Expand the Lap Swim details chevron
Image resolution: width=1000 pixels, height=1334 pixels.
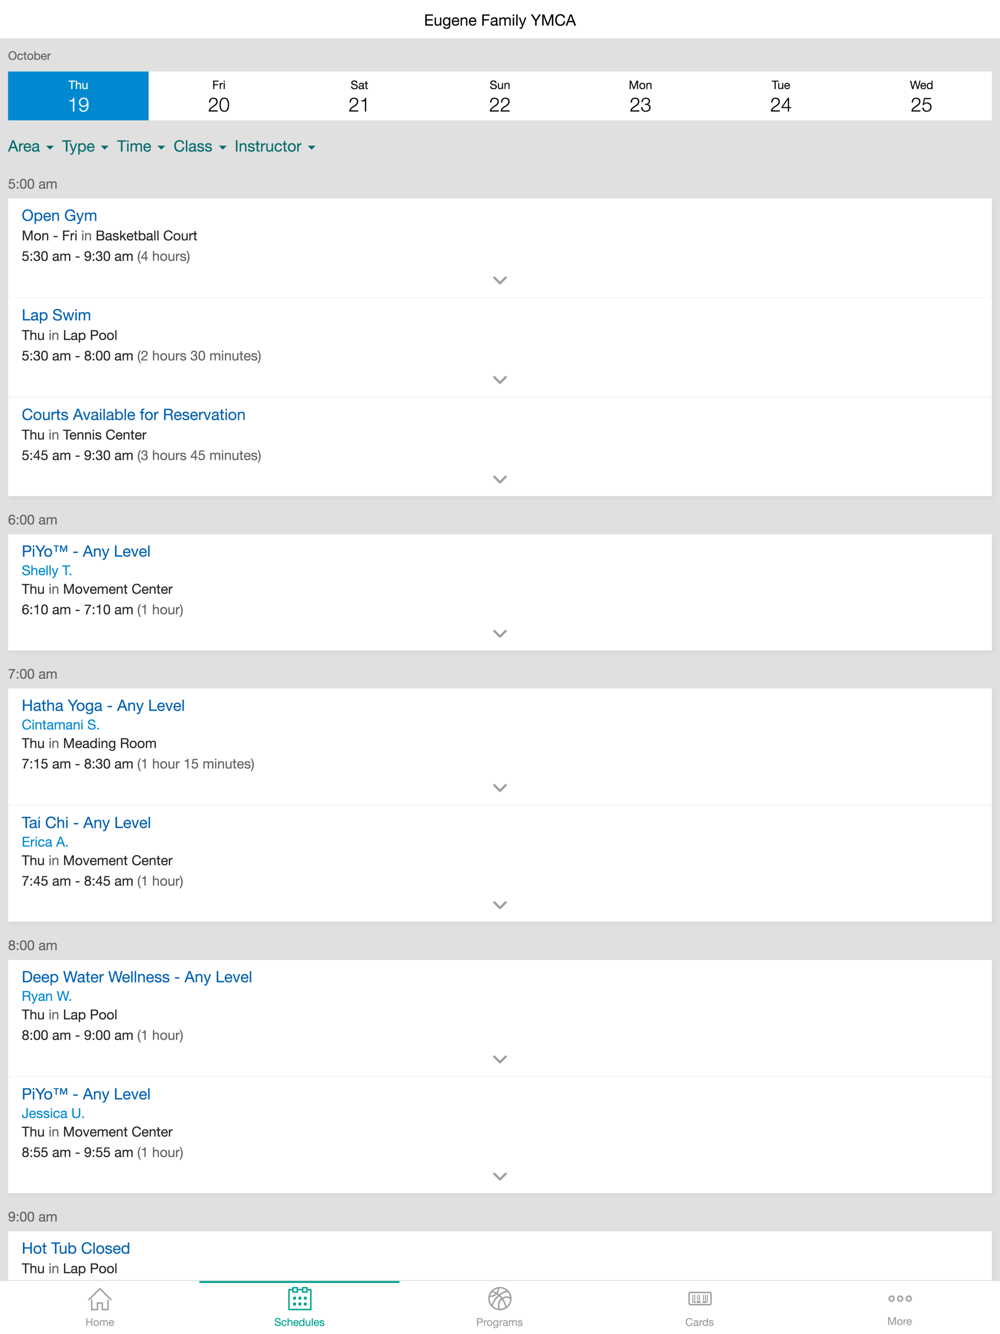[500, 380]
